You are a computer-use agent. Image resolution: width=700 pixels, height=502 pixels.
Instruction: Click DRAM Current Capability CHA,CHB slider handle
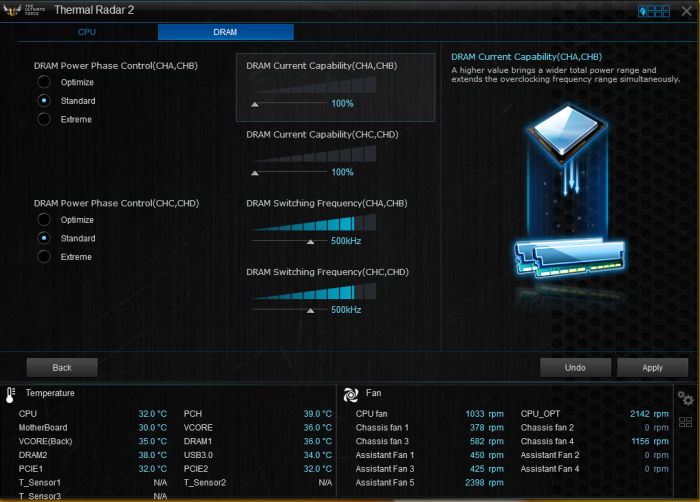(x=255, y=105)
